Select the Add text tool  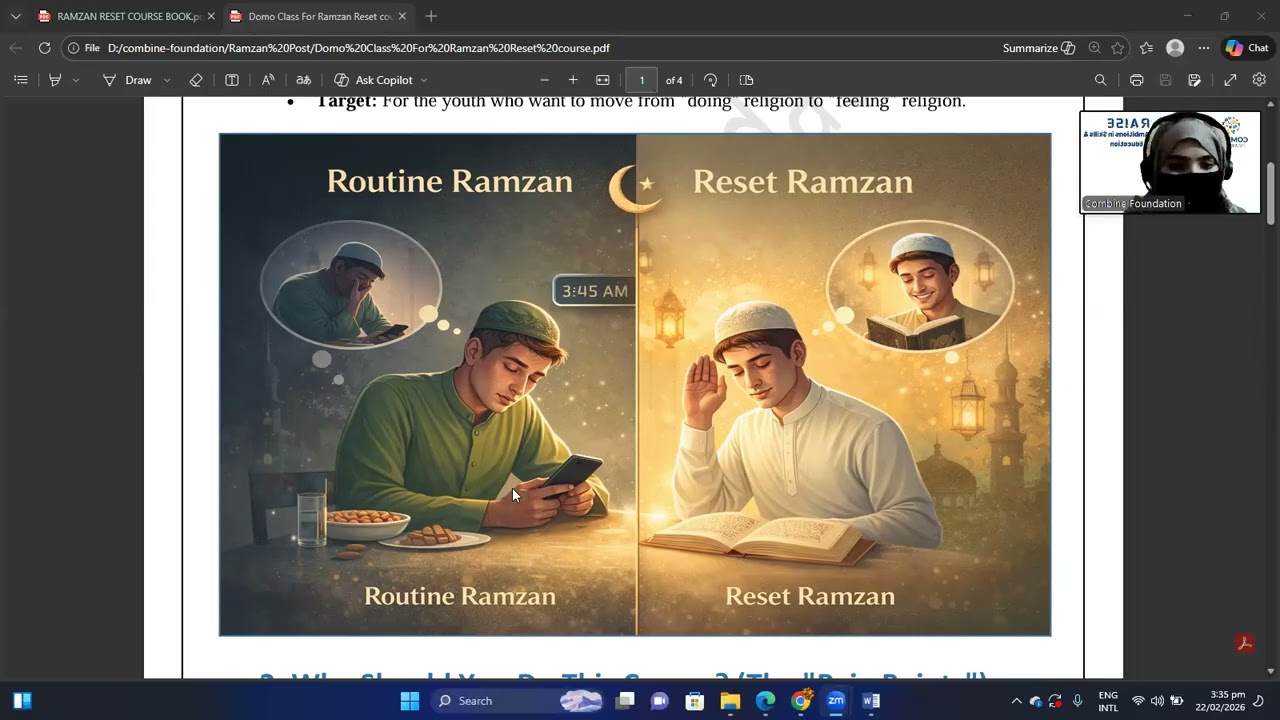(x=232, y=80)
